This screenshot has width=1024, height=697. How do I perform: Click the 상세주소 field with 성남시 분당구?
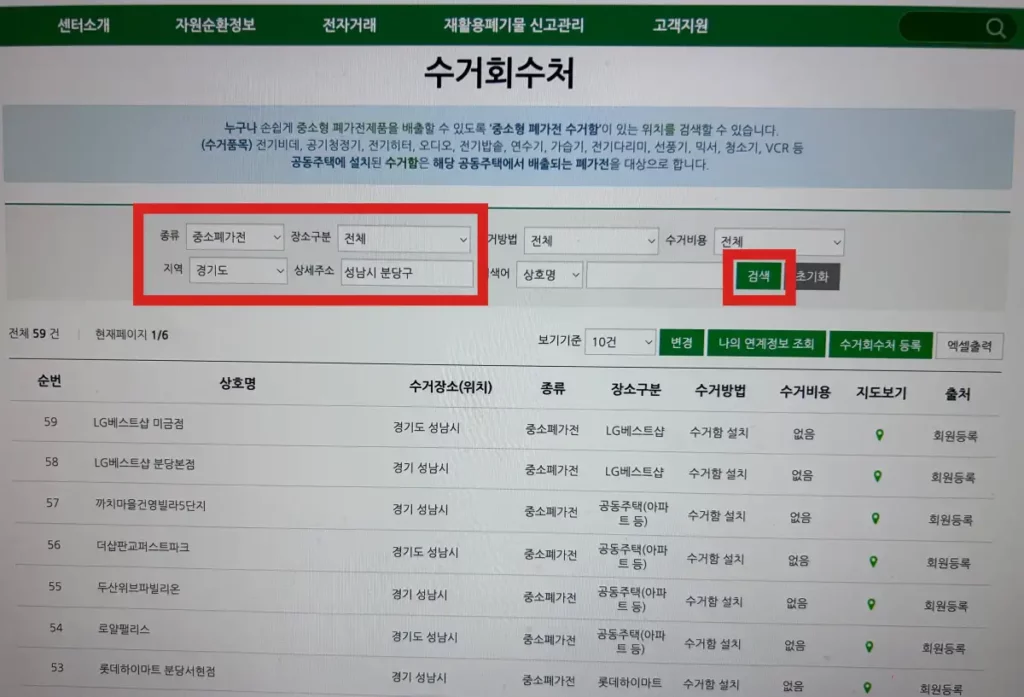407,273
